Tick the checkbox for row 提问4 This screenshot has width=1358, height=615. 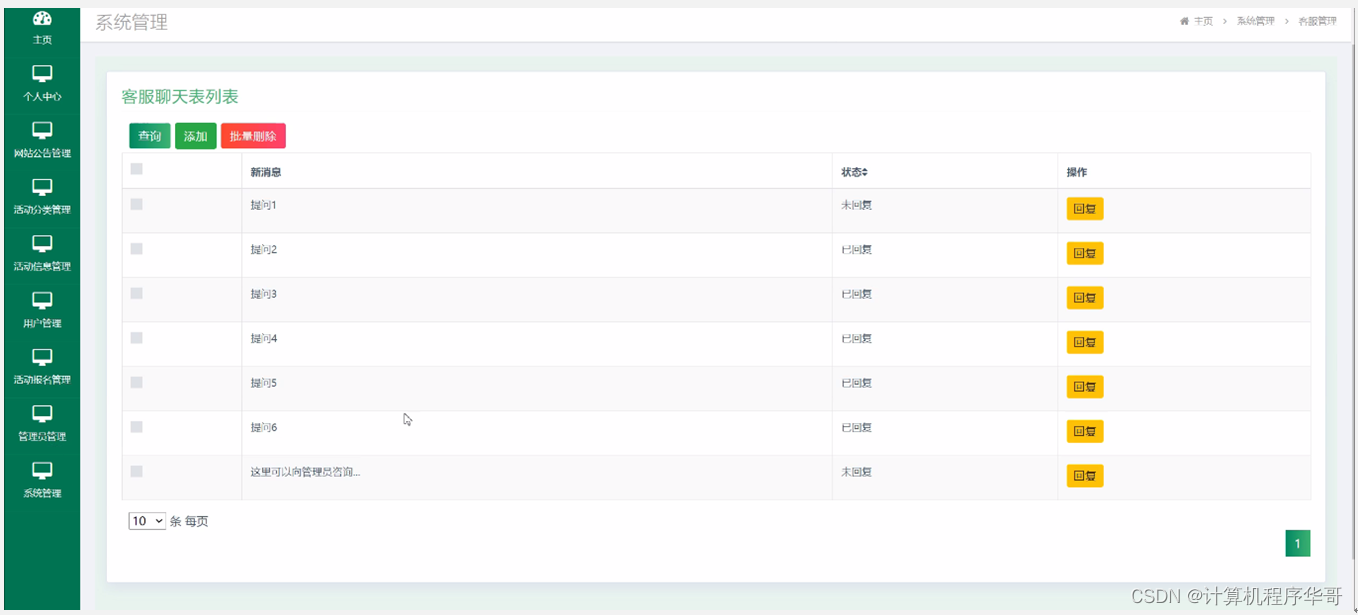137,338
